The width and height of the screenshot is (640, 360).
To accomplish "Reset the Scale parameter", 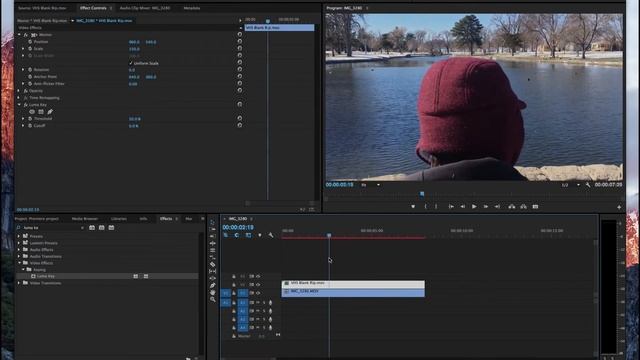I will pos(240,49).
